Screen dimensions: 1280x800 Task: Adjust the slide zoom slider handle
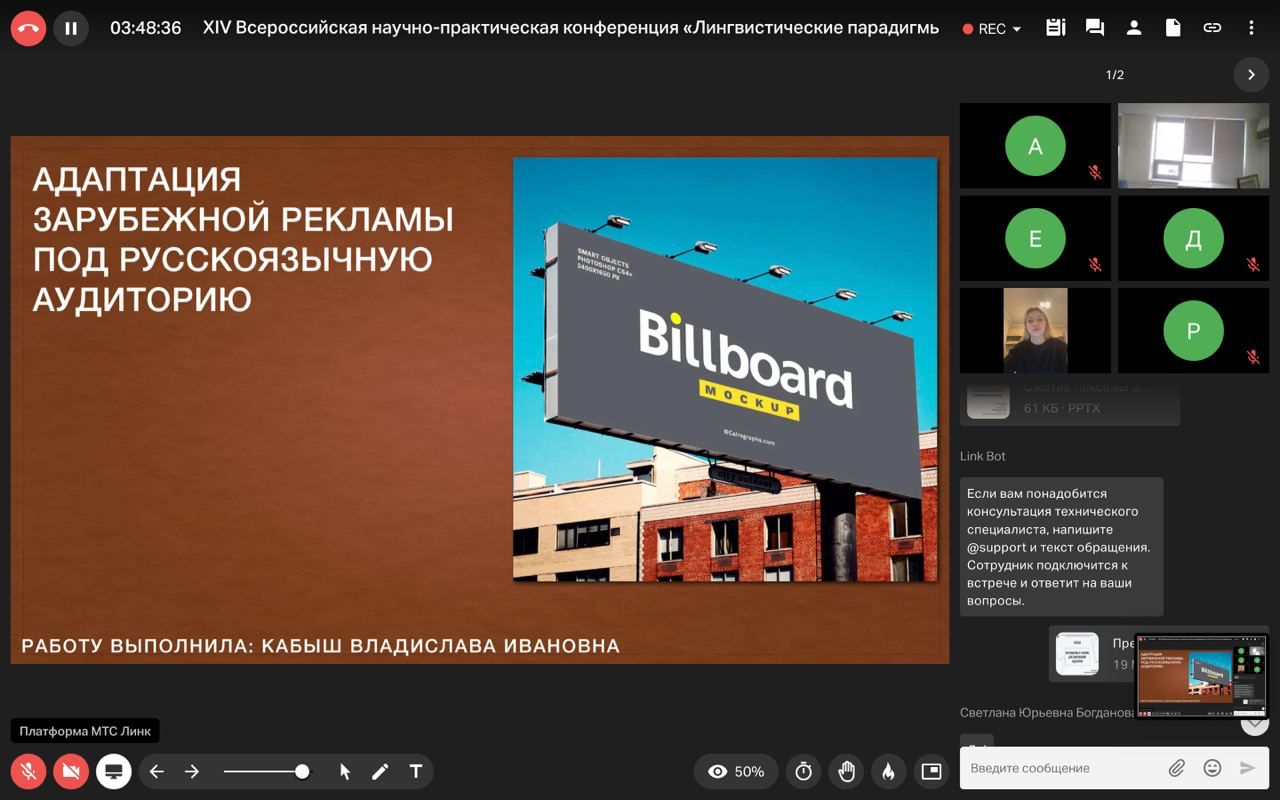(x=302, y=771)
